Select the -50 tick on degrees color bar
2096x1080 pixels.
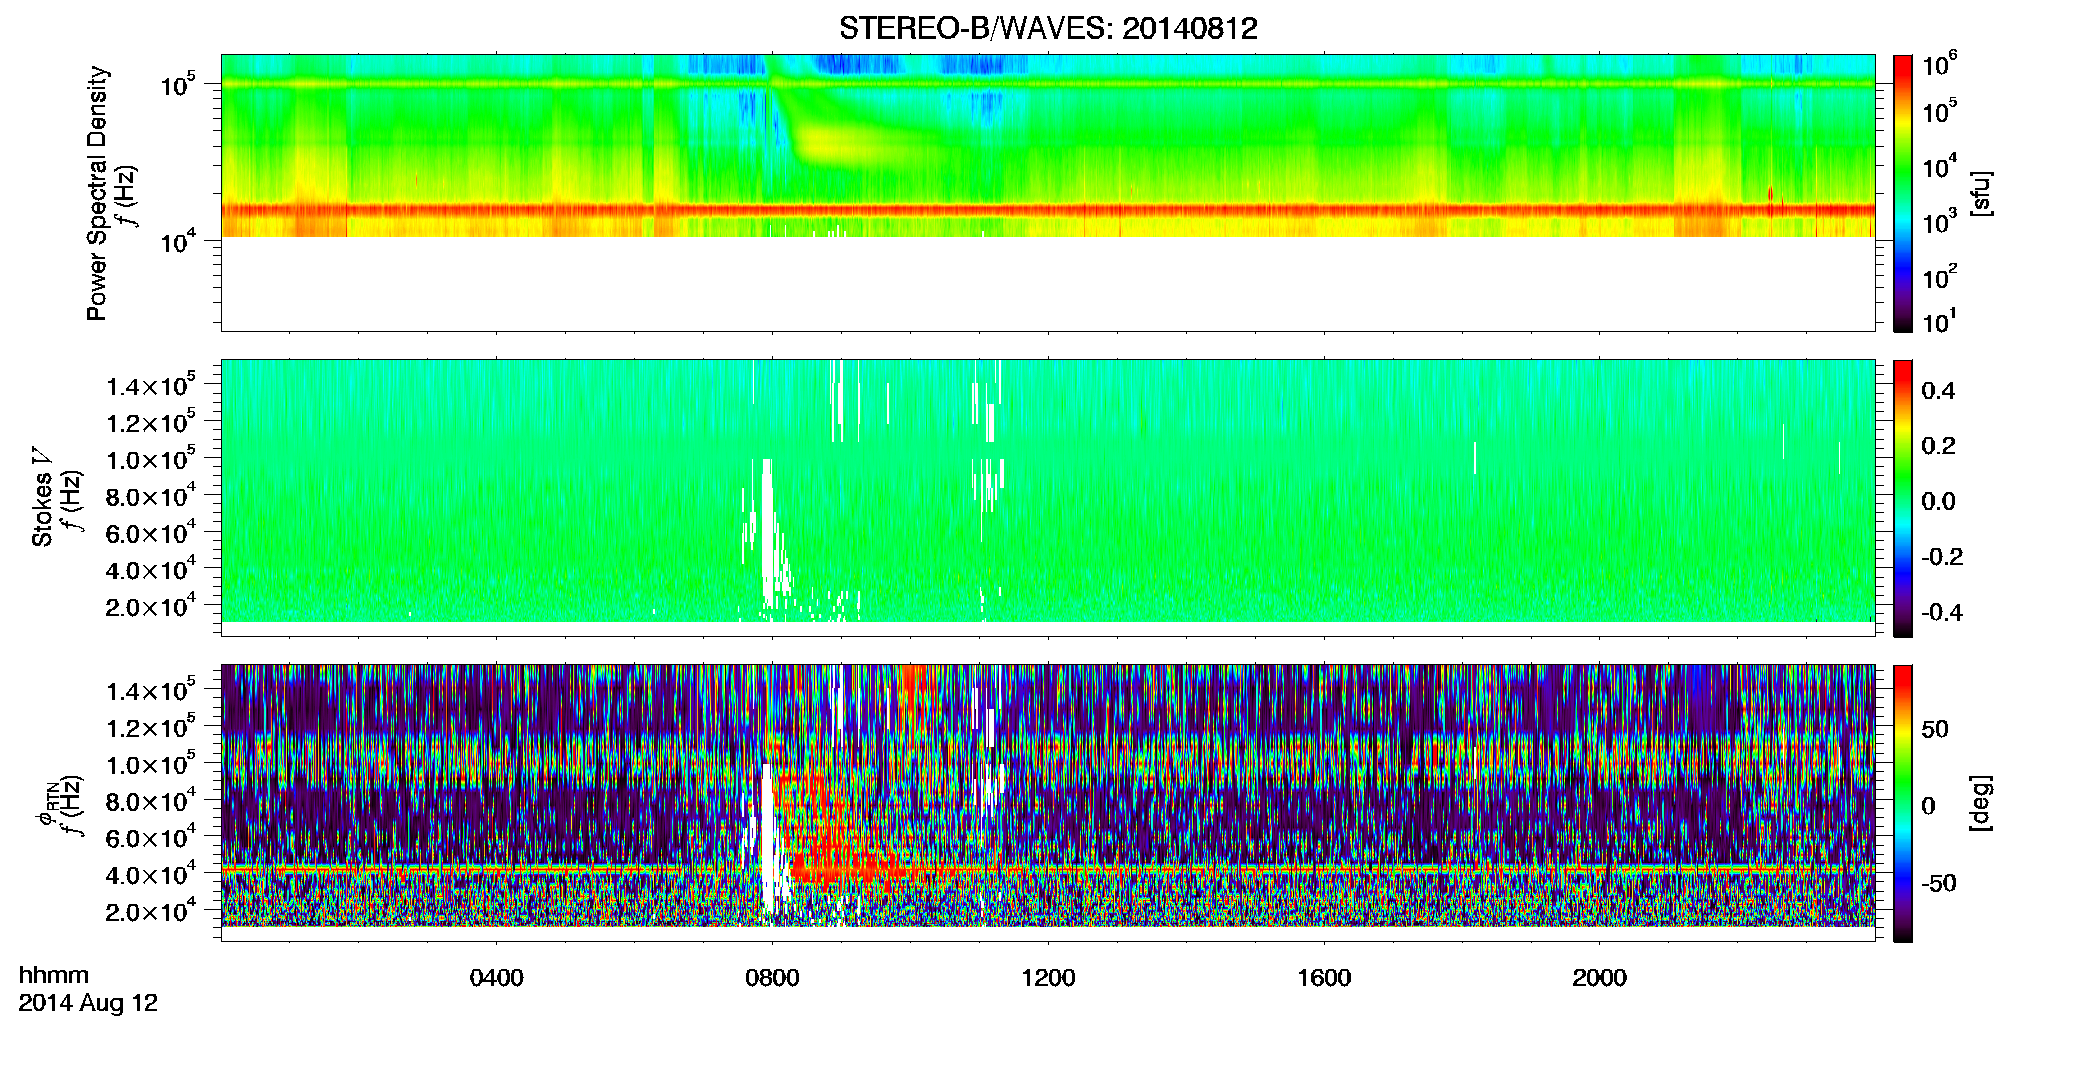point(1939,883)
